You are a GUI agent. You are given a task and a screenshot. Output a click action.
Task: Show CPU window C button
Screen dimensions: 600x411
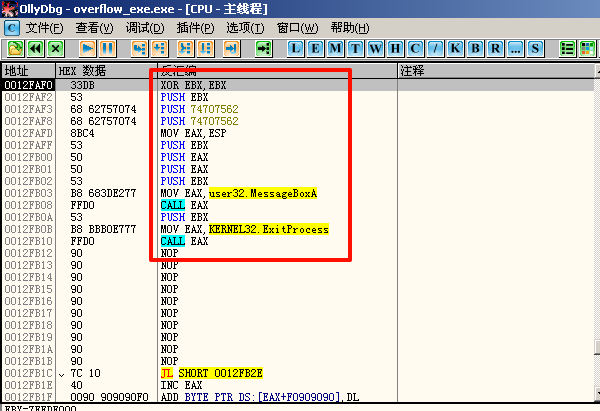point(415,49)
